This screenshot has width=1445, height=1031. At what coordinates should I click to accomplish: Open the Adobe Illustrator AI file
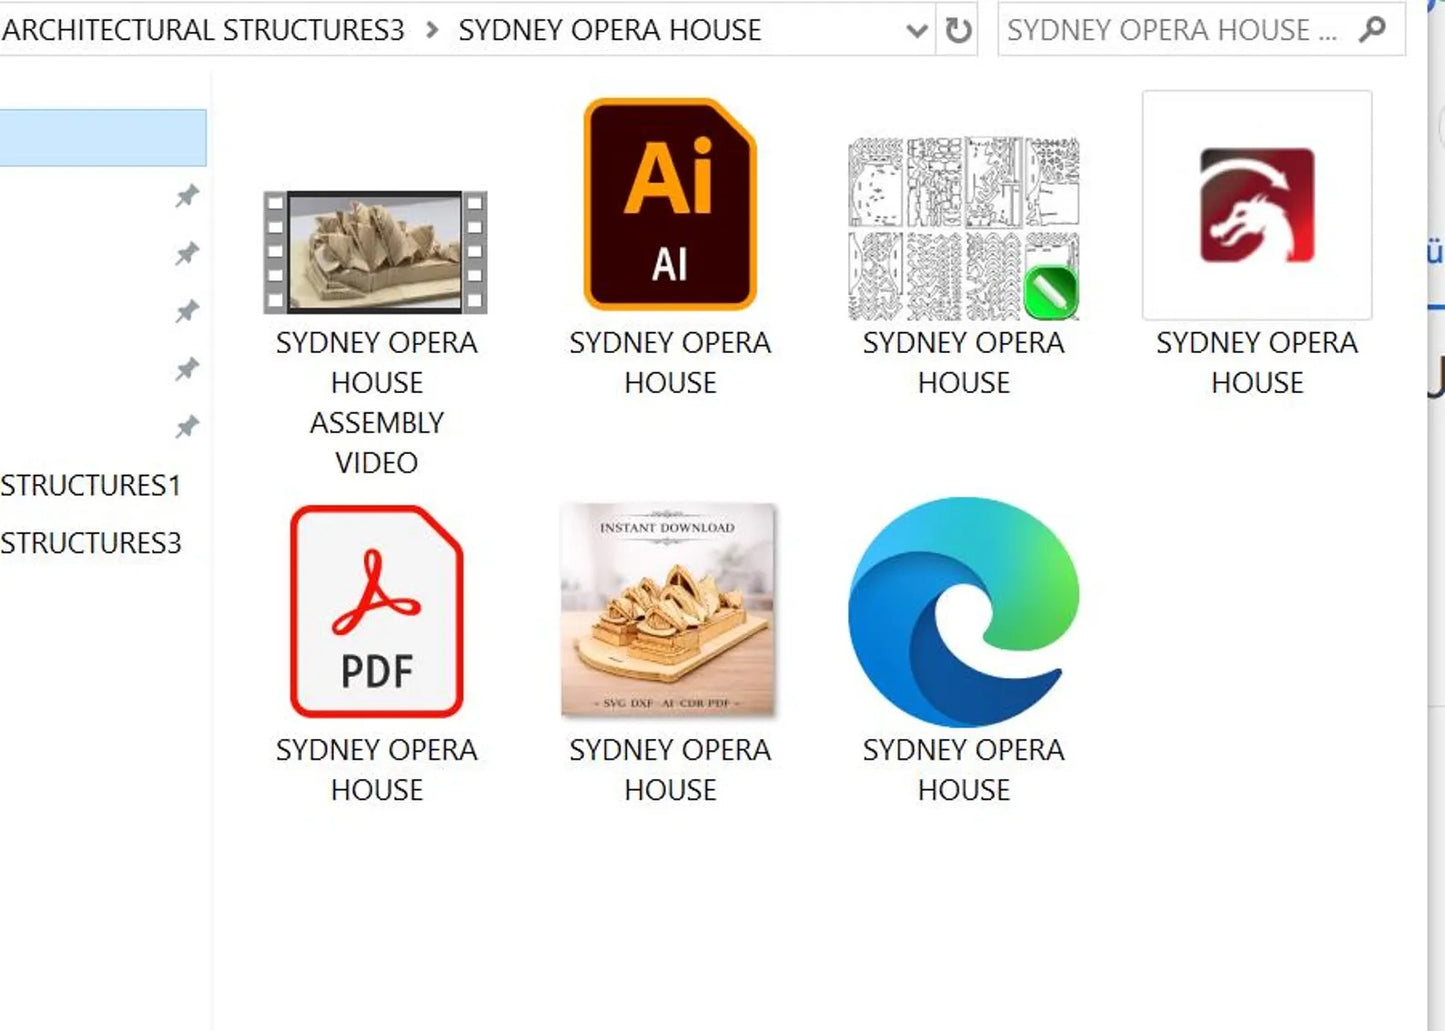[x=670, y=204]
